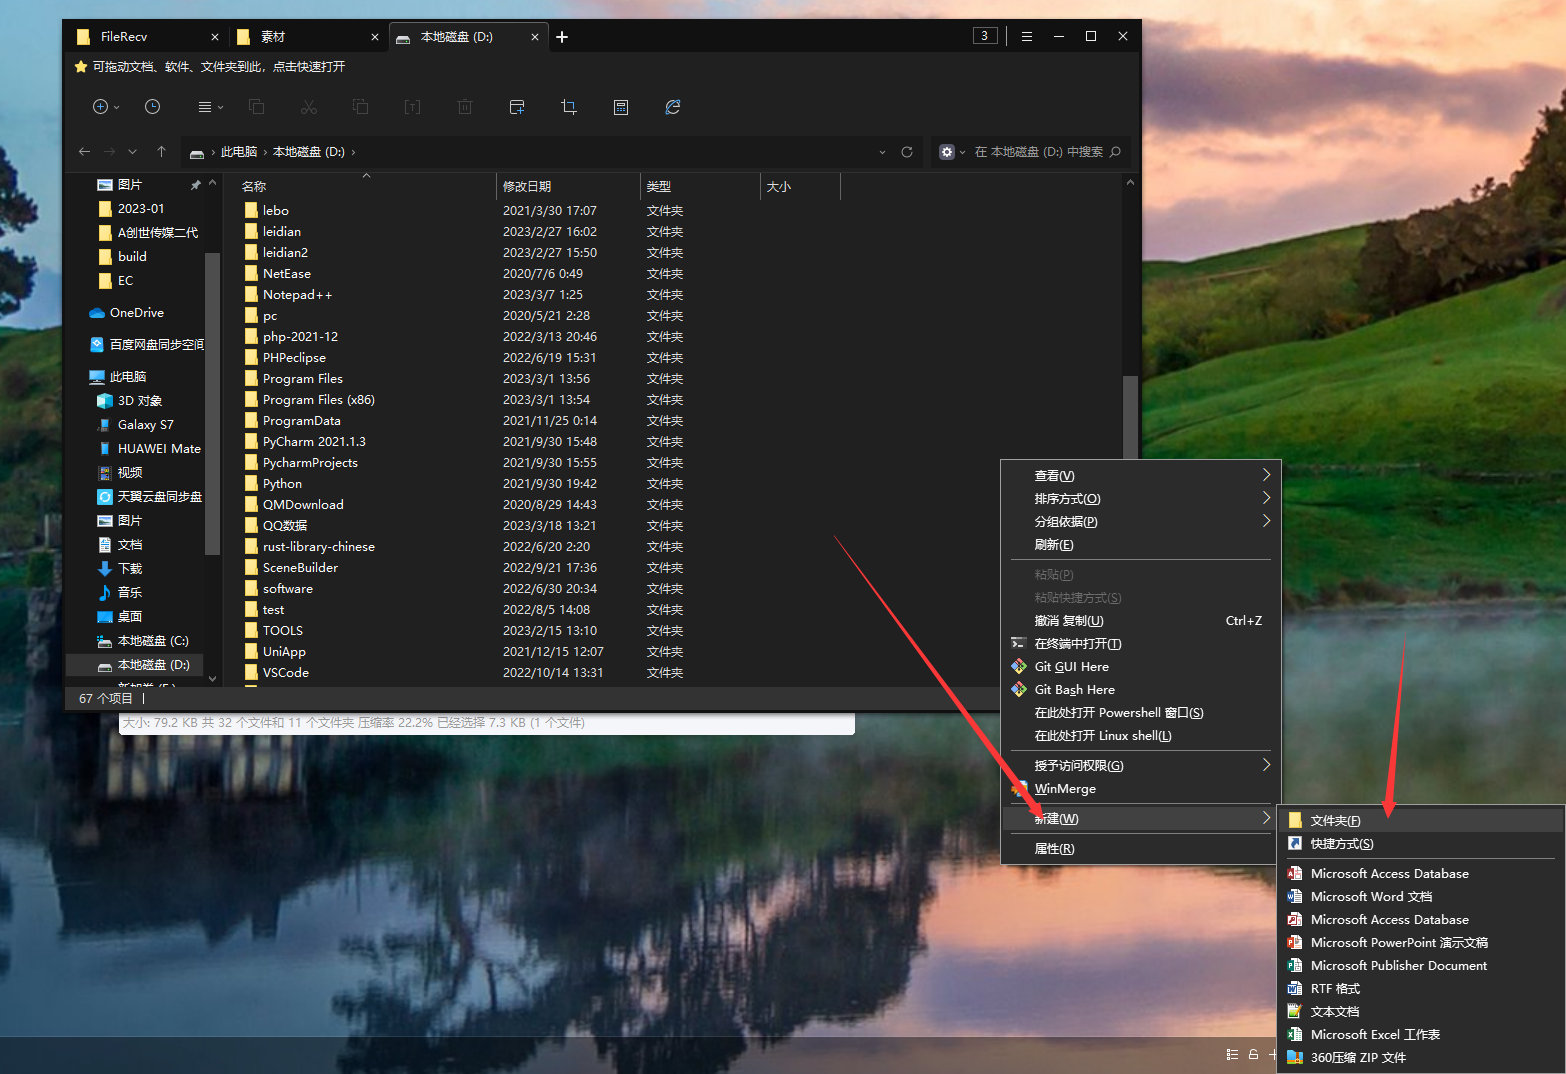
Task: Click the new window icon in toolbar
Action: tap(517, 107)
